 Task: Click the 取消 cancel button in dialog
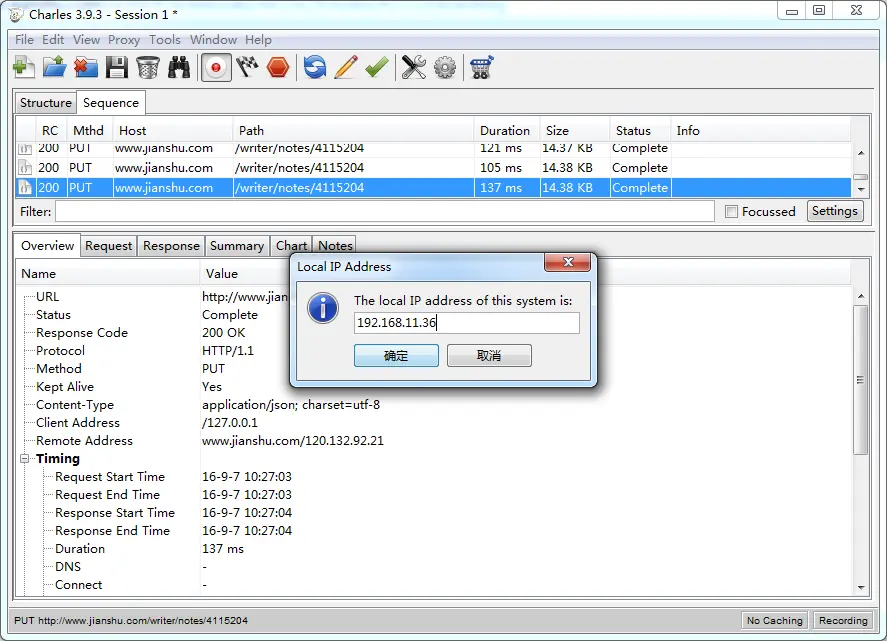(x=489, y=356)
